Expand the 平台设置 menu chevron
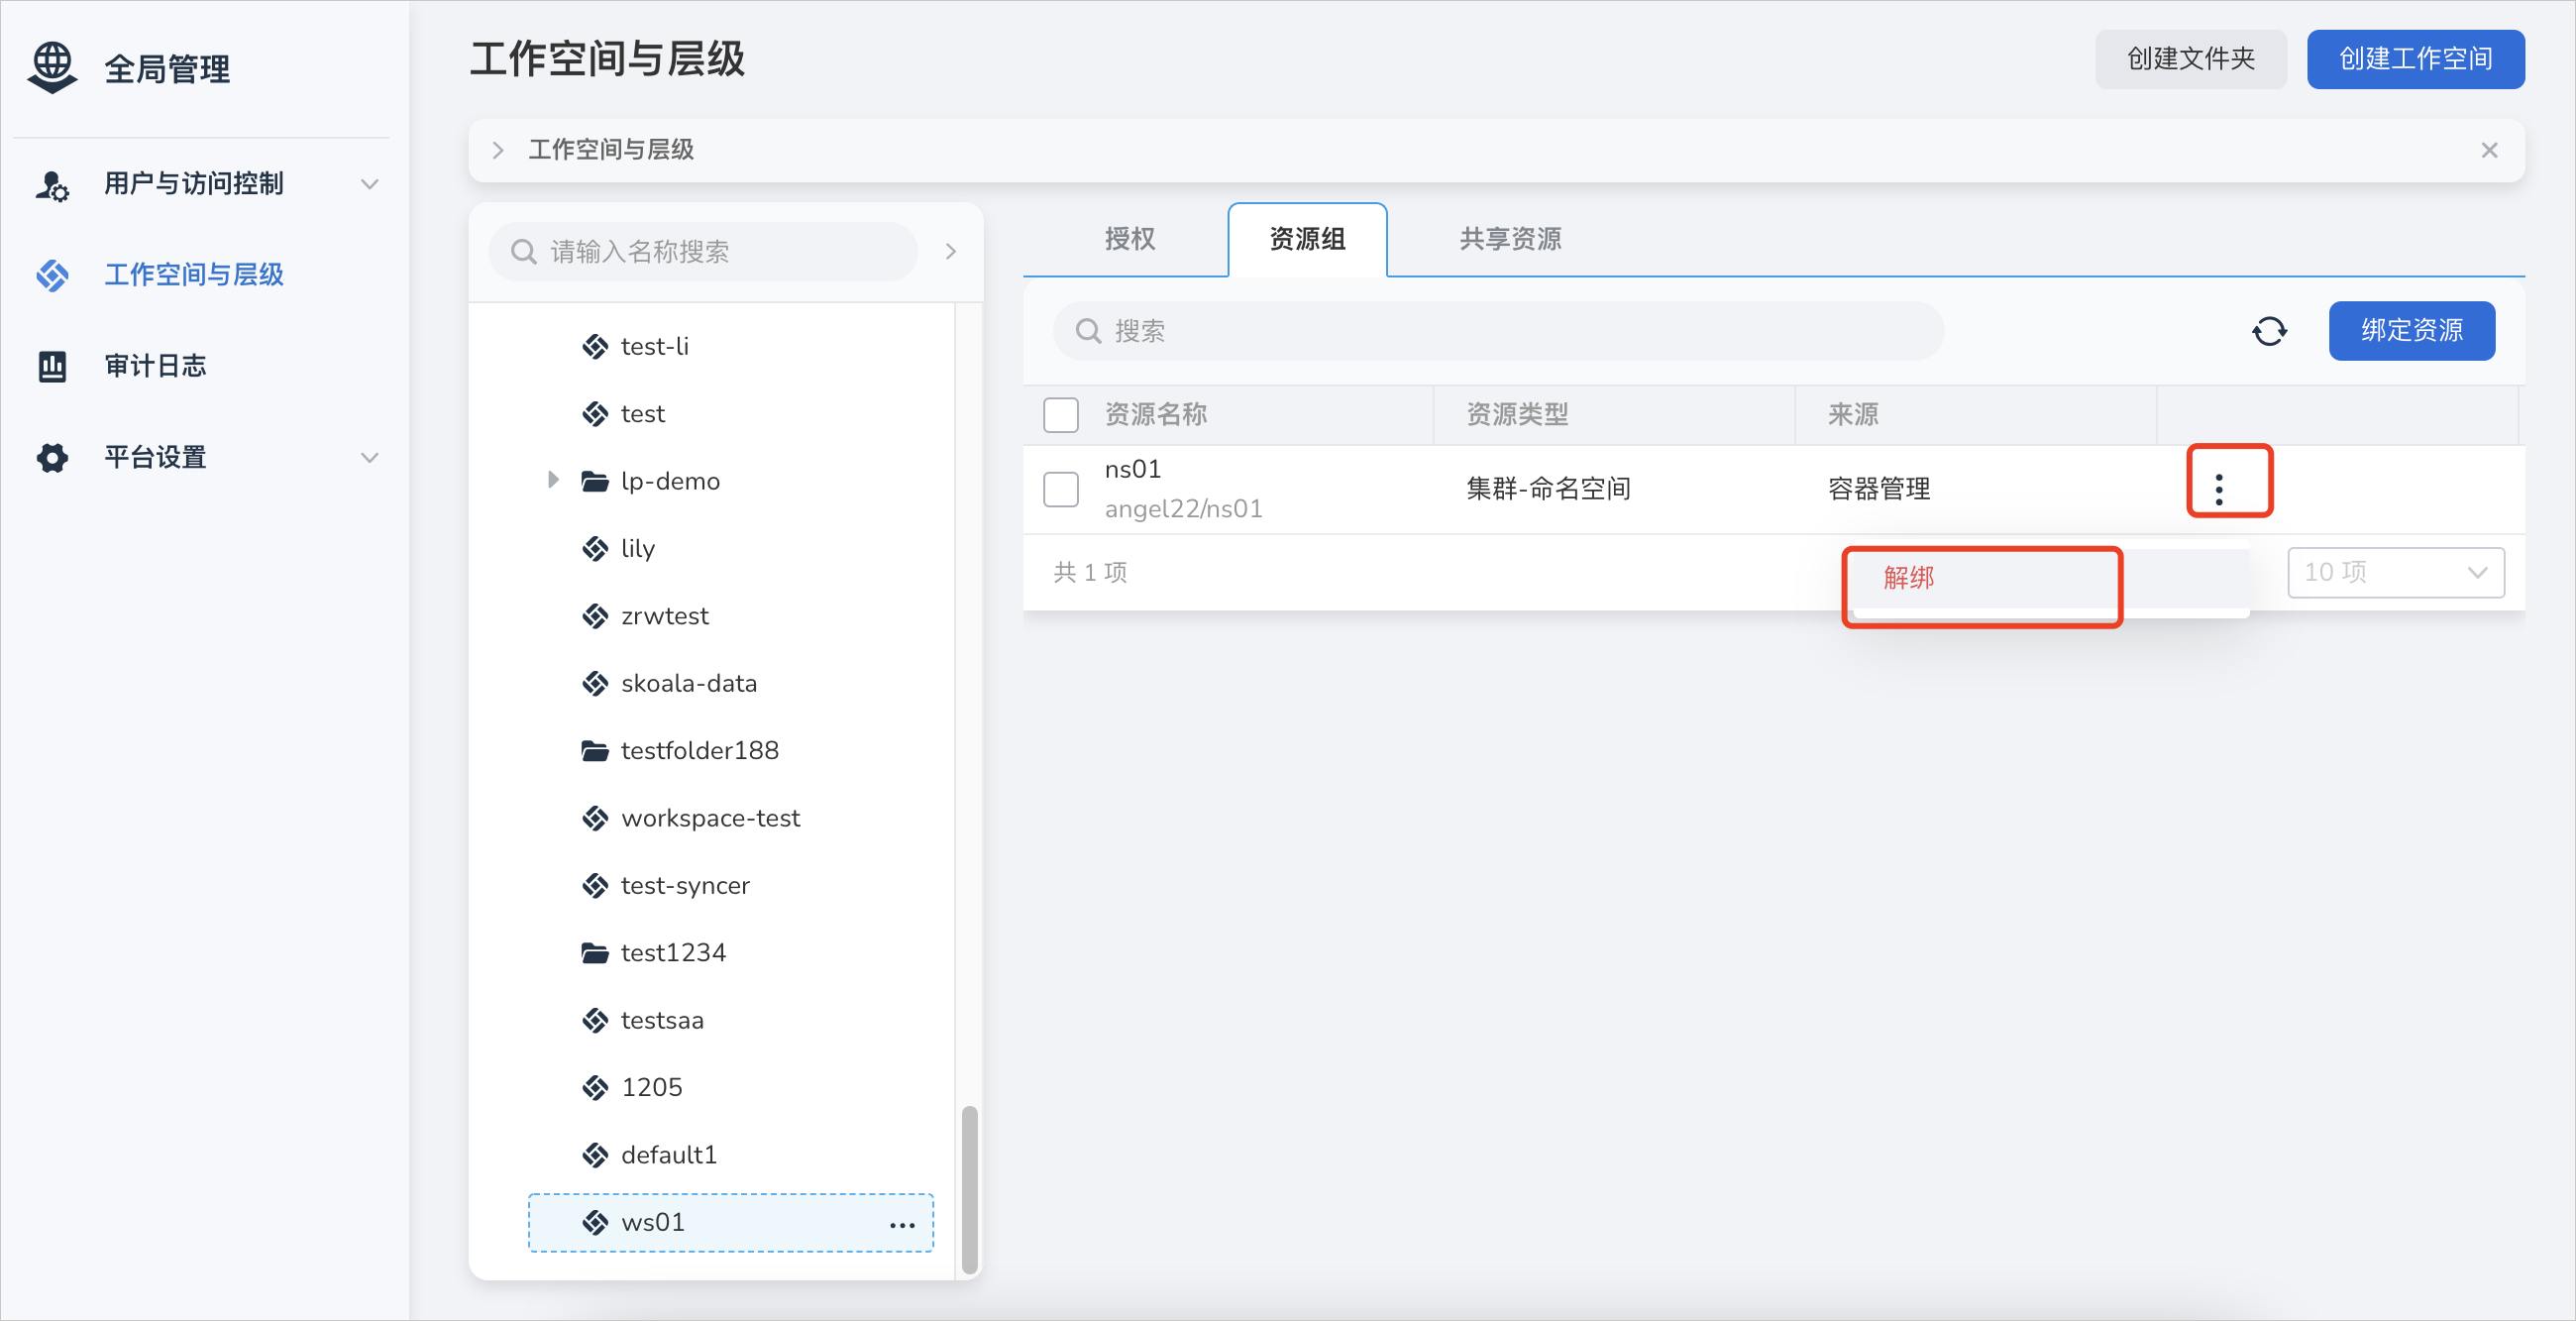 369,458
